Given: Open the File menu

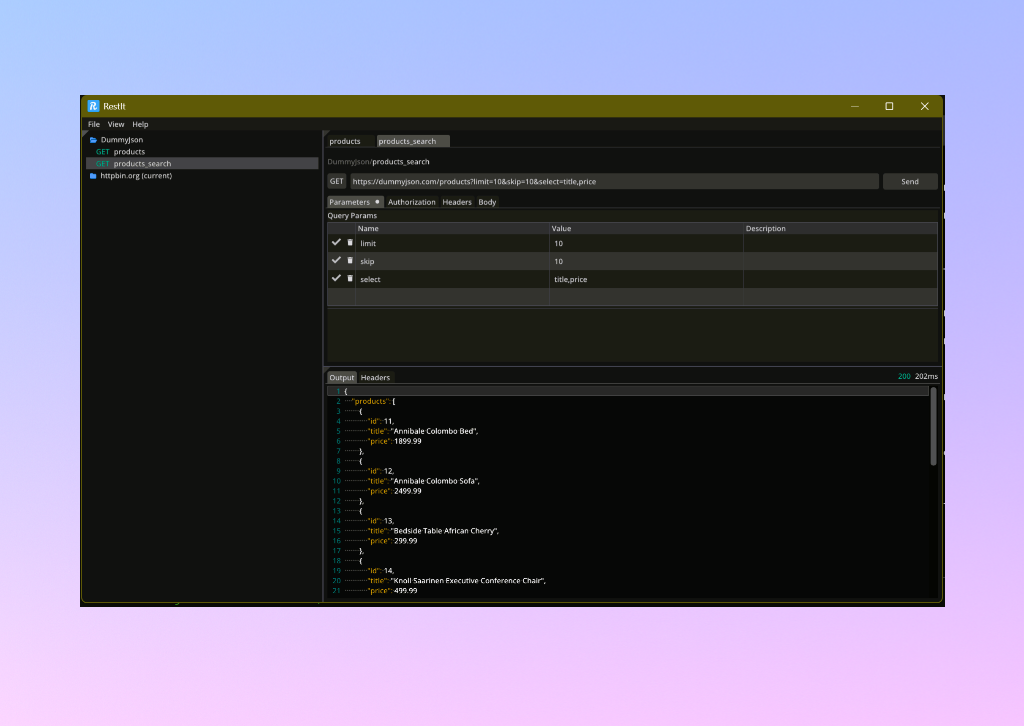Looking at the screenshot, I should (x=94, y=124).
